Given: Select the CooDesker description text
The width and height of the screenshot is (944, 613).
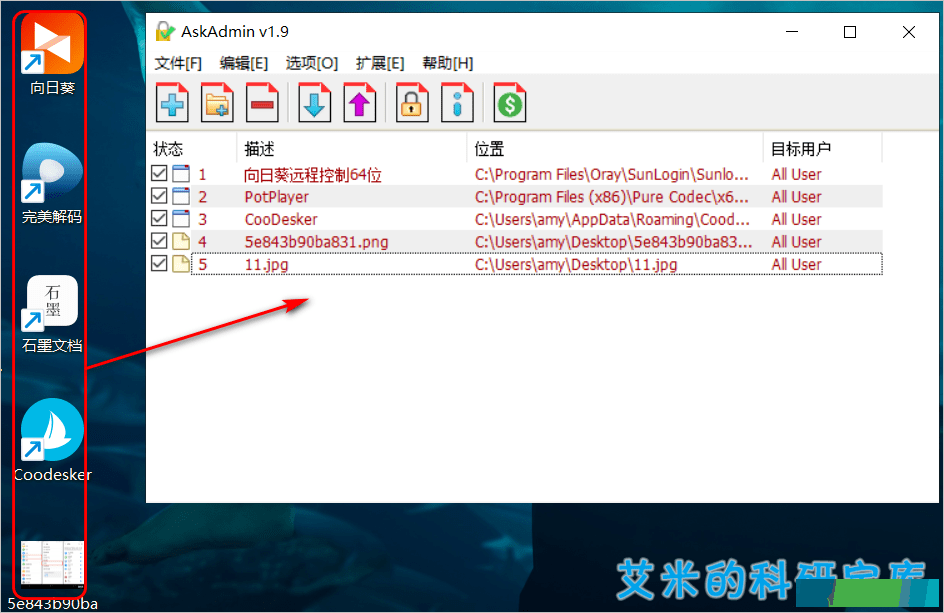Looking at the screenshot, I should (x=281, y=219).
